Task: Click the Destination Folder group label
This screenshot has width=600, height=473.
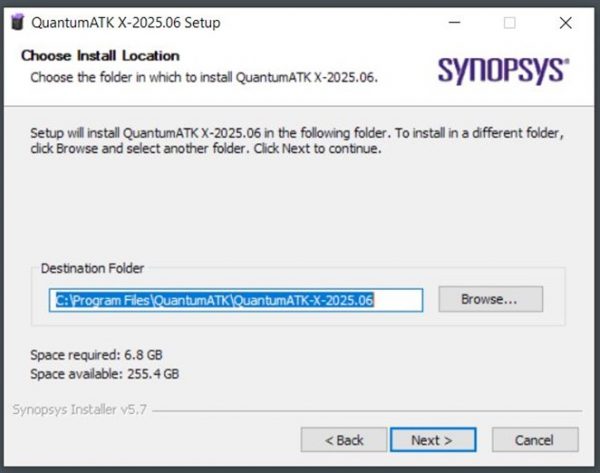Action: [92, 268]
